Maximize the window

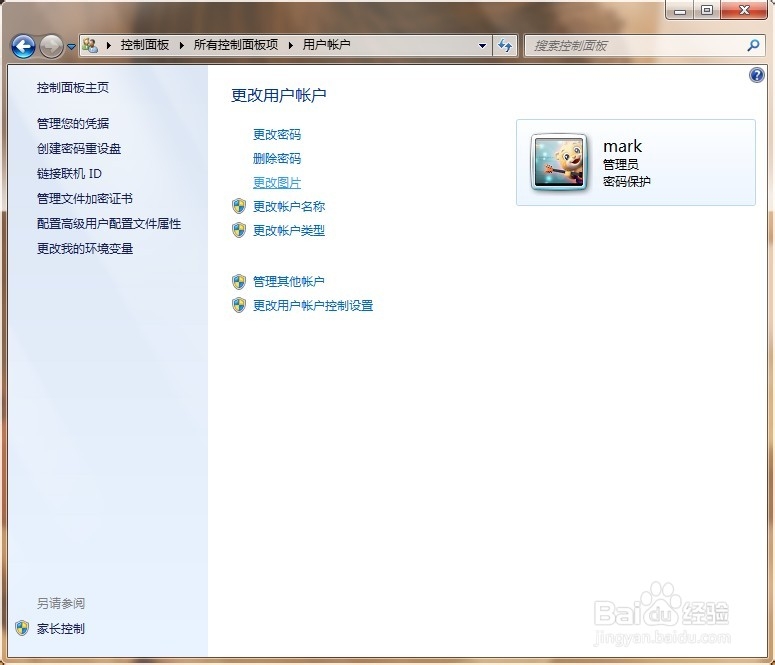(707, 10)
